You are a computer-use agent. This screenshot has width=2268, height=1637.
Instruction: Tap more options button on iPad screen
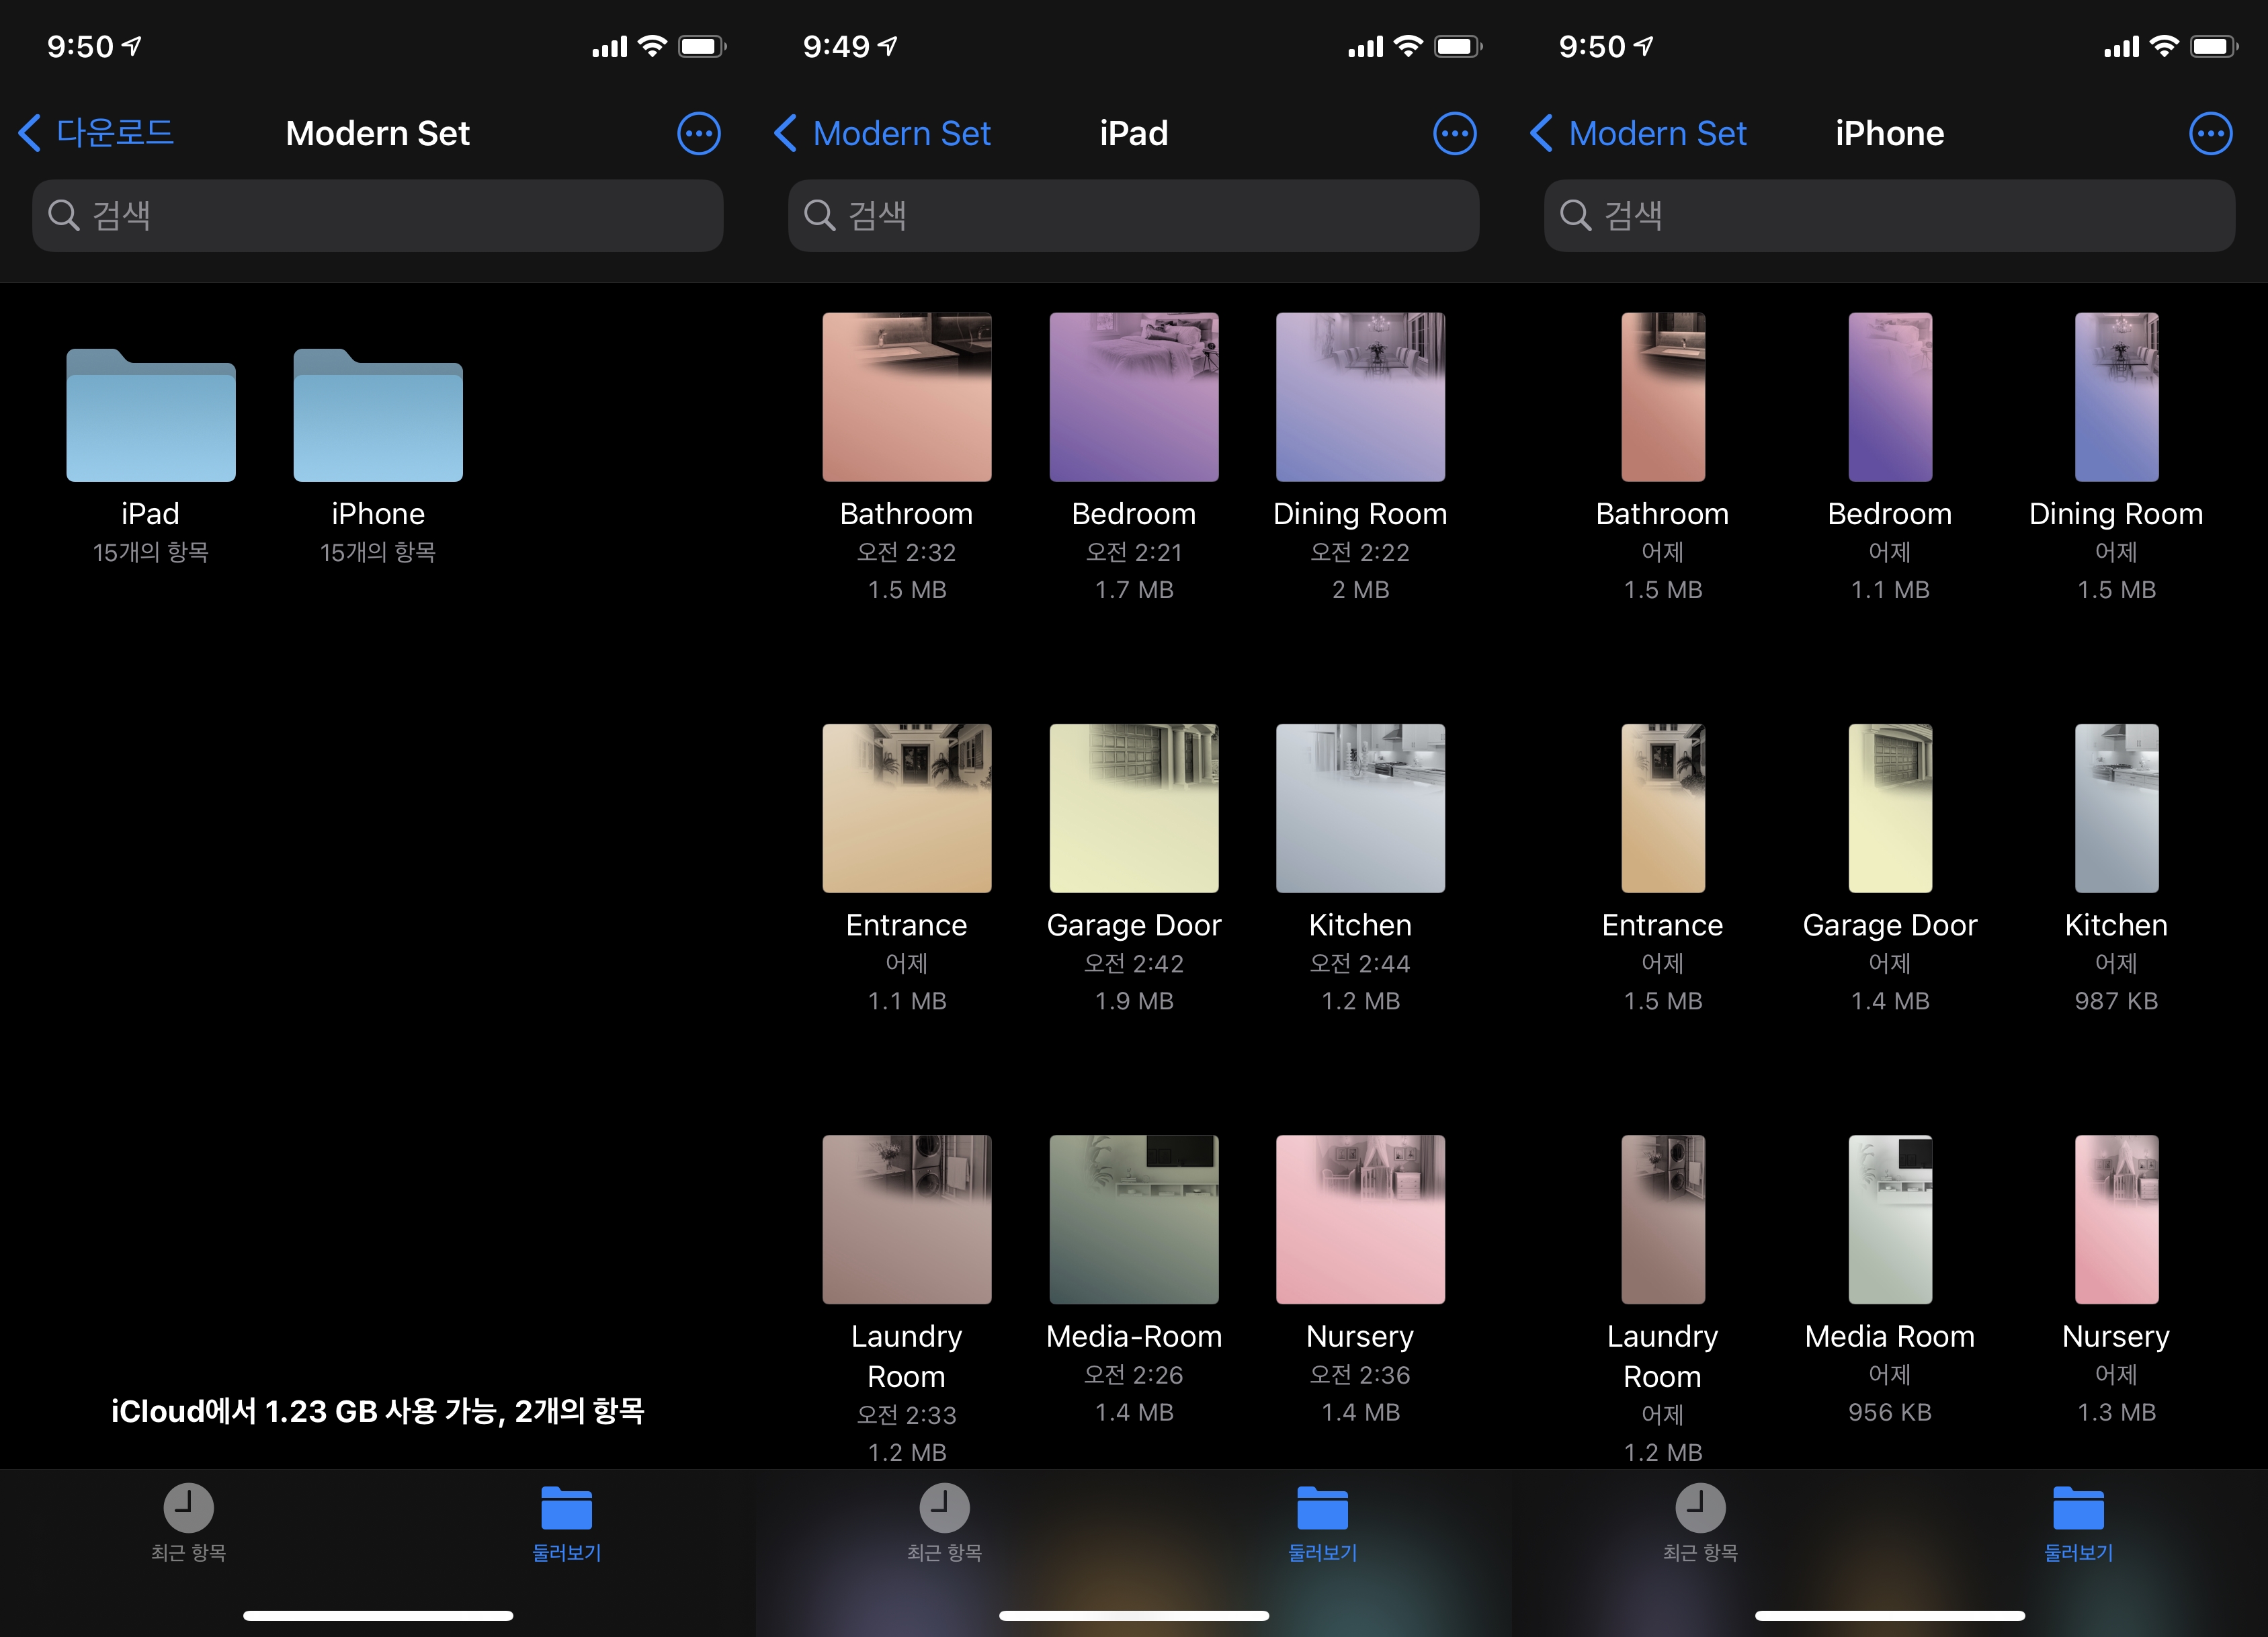pos(1454,134)
